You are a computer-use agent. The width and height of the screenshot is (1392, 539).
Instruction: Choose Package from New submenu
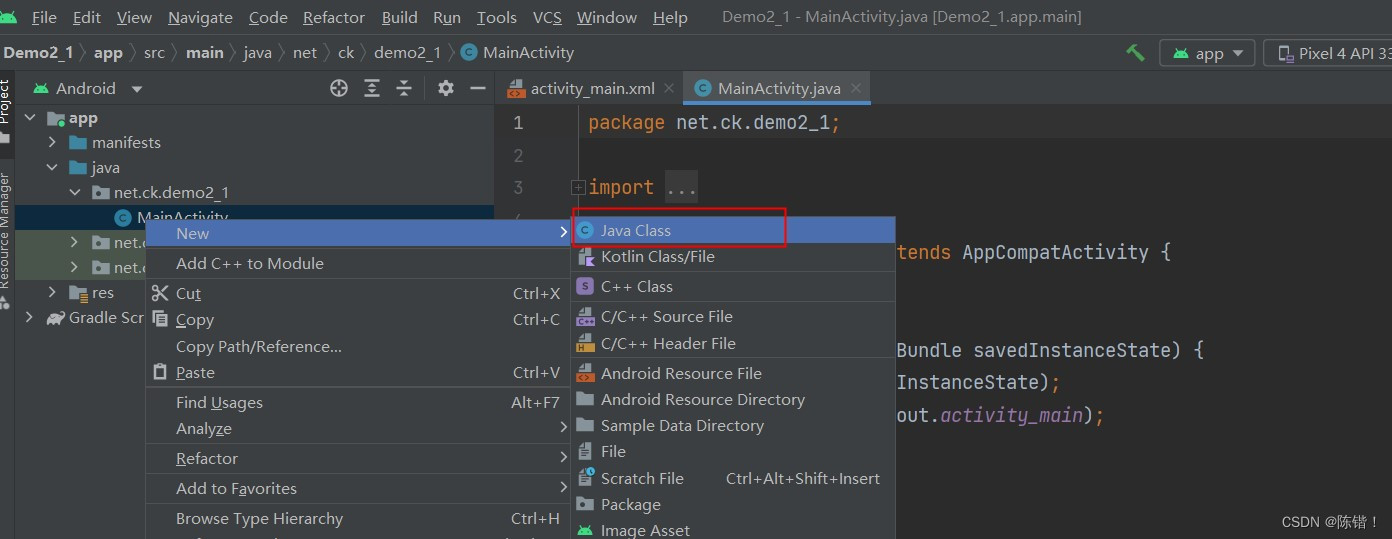733,505
